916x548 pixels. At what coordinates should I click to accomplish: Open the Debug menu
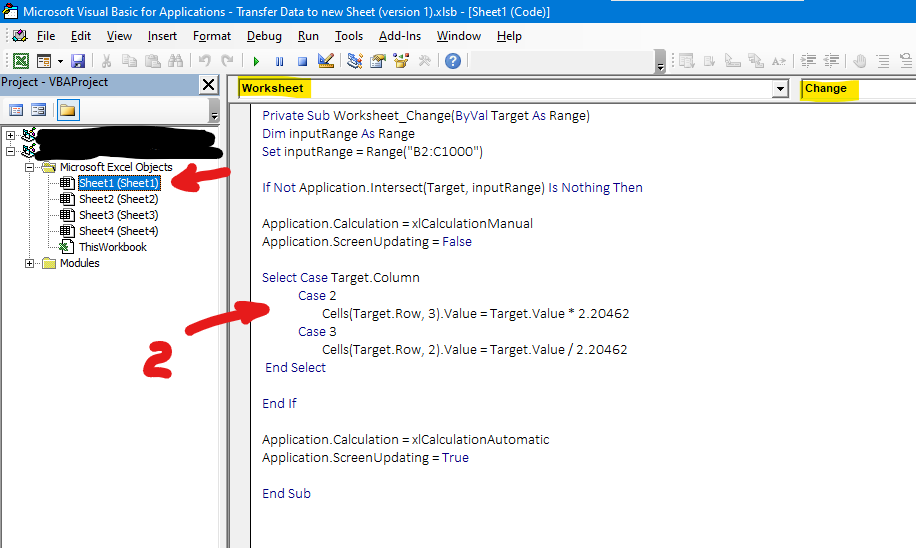pyautogui.click(x=264, y=36)
